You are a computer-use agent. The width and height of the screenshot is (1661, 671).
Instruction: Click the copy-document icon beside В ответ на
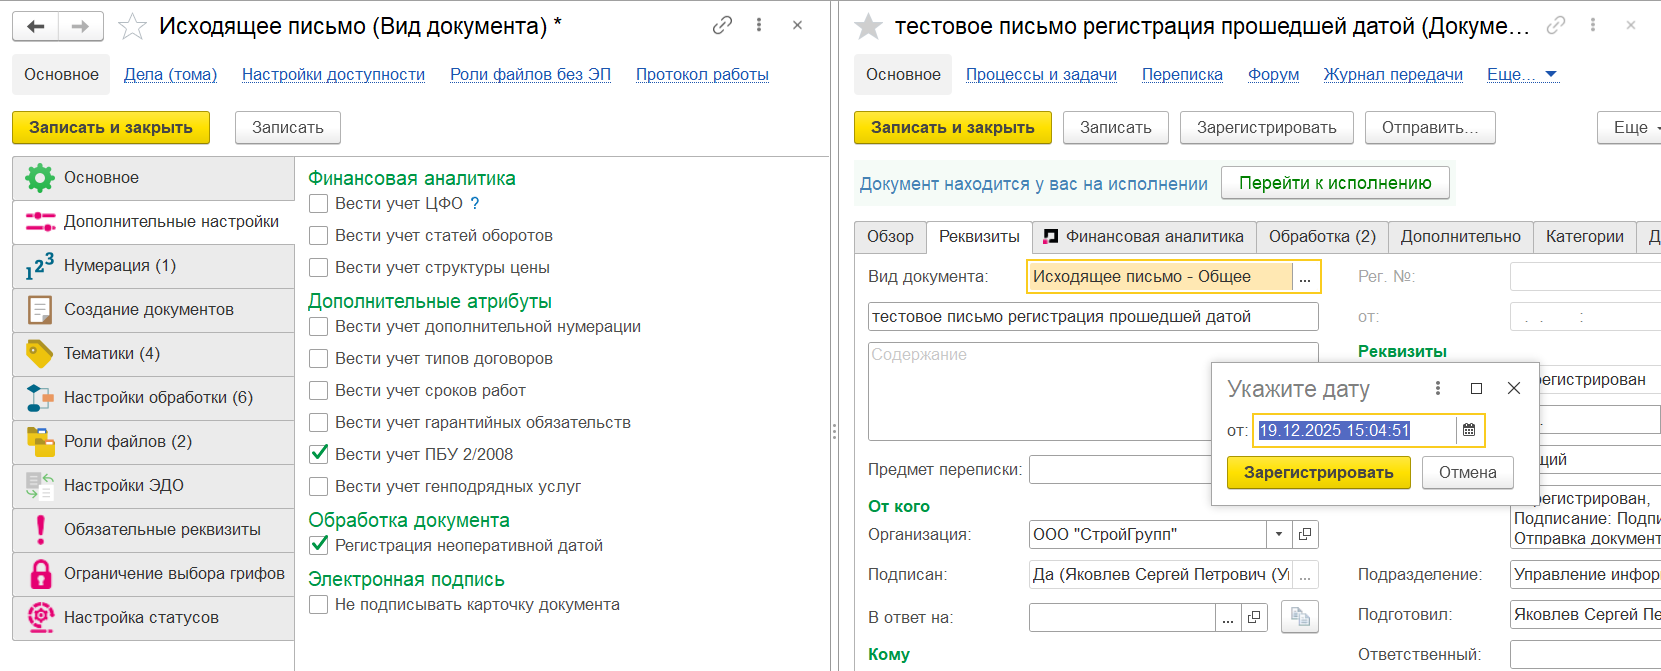click(x=1300, y=617)
